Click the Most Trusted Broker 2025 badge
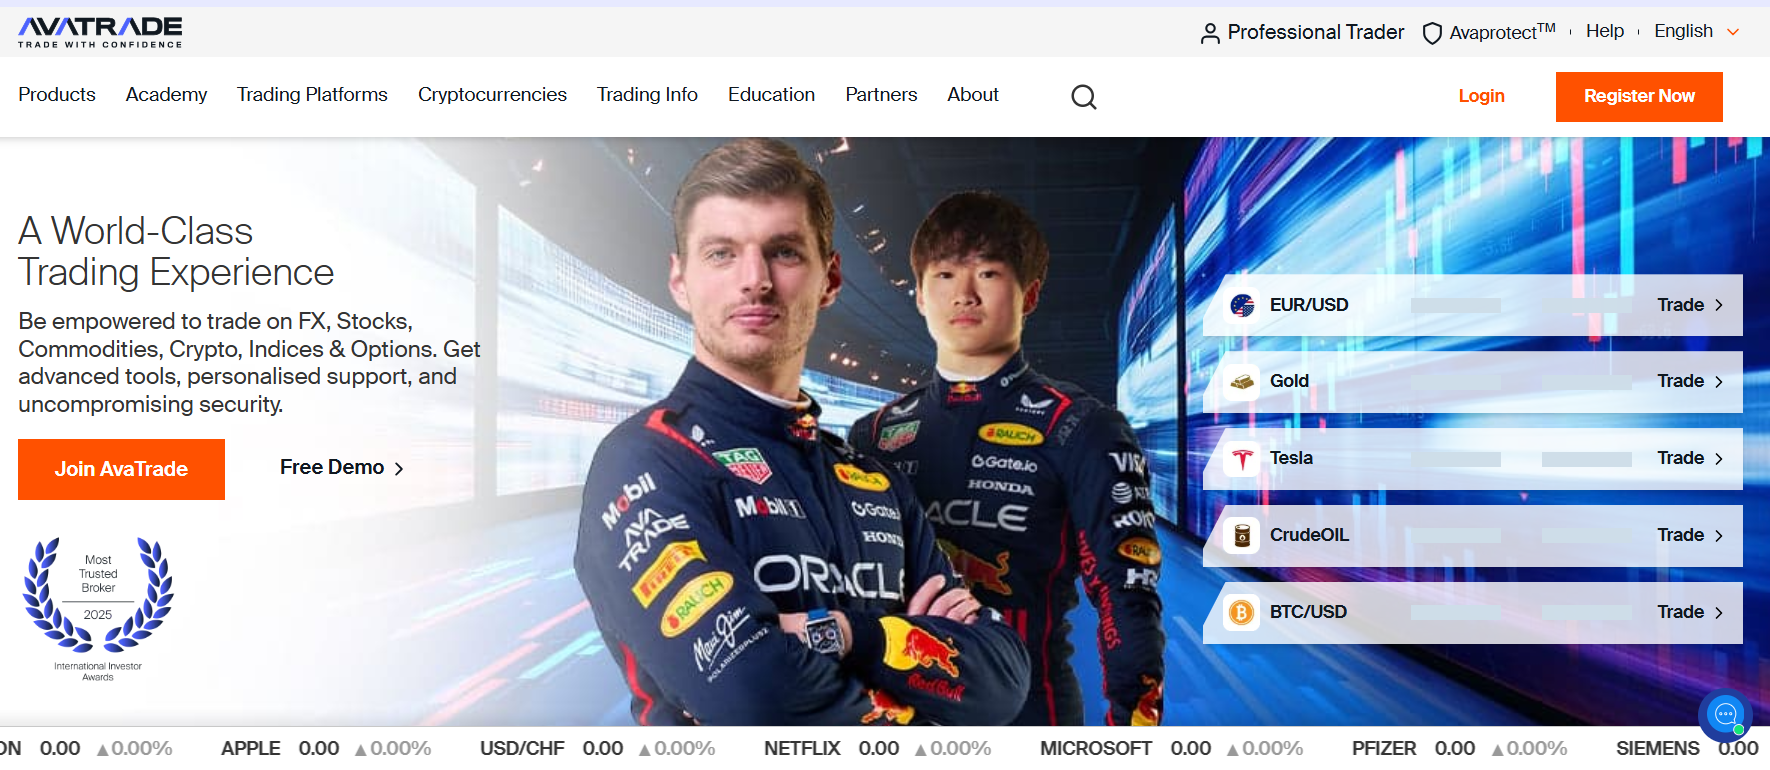This screenshot has height=770, width=1770. (98, 610)
